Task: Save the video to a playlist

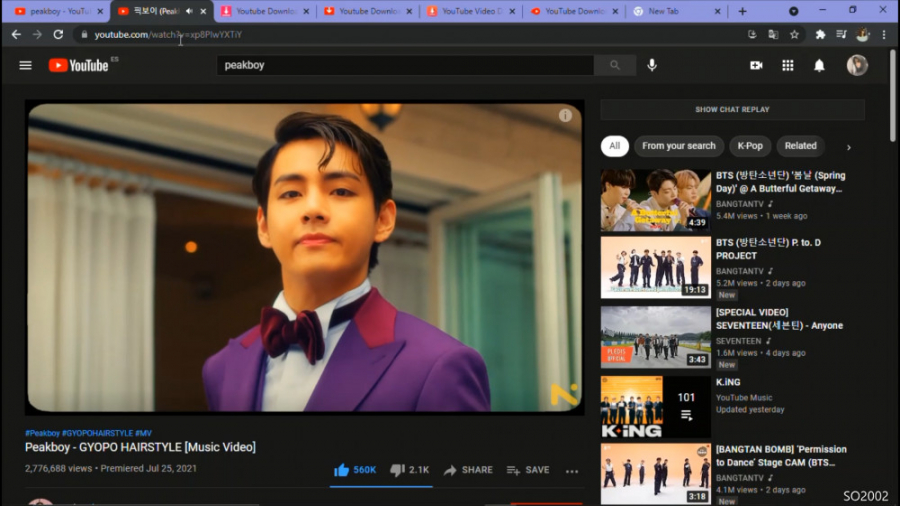Action: point(528,470)
